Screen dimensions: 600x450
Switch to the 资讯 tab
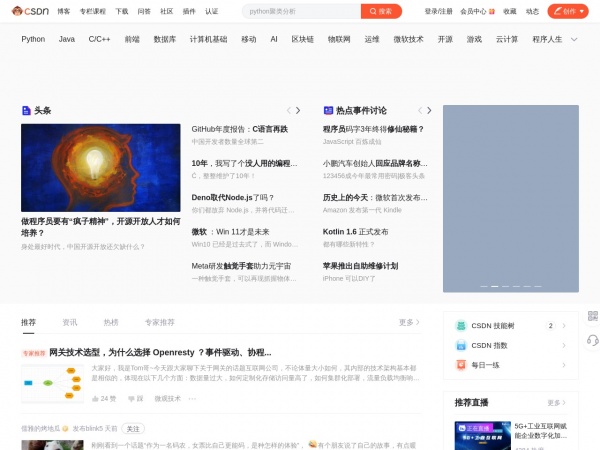coord(70,322)
